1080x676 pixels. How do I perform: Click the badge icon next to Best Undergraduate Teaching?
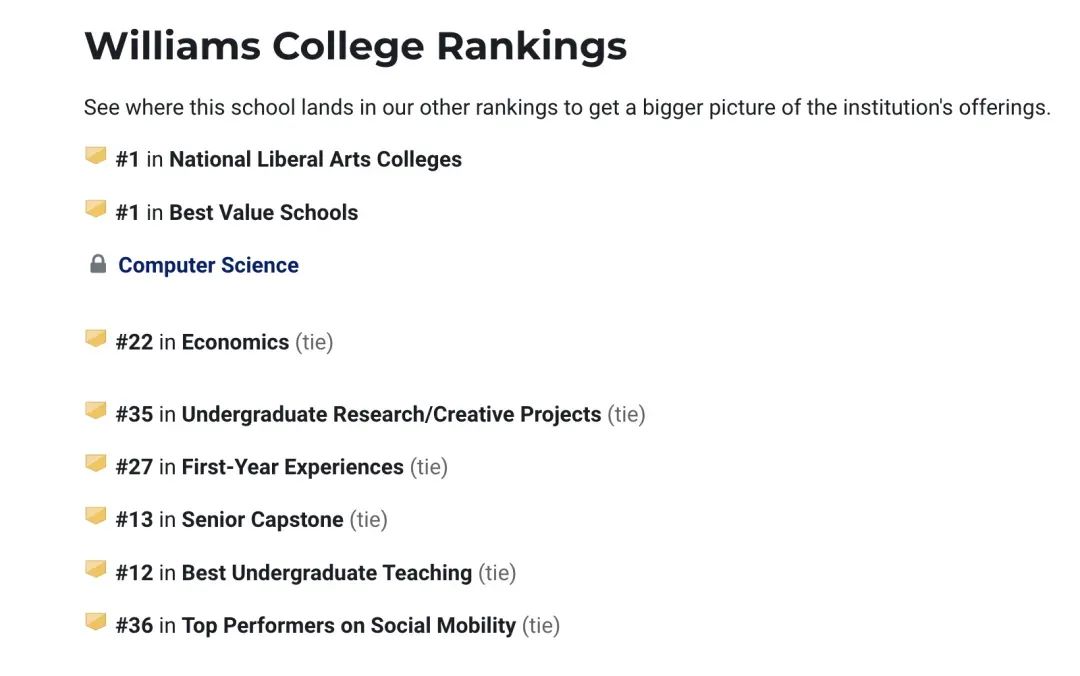tap(96, 569)
